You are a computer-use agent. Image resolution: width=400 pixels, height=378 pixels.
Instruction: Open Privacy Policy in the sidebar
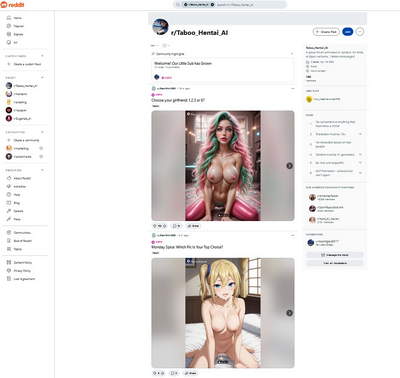[19, 271]
